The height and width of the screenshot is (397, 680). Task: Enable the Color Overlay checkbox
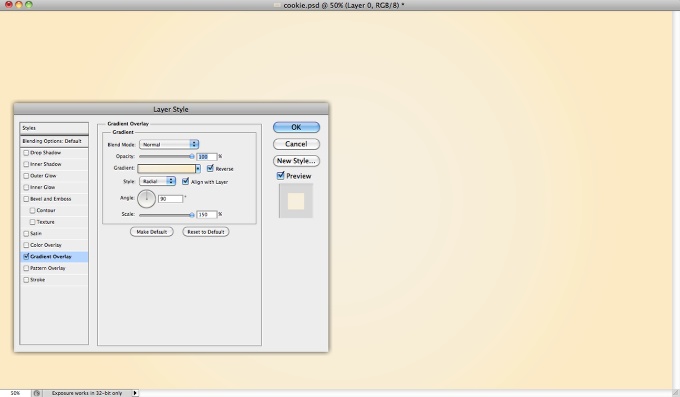tap(26, 245)
